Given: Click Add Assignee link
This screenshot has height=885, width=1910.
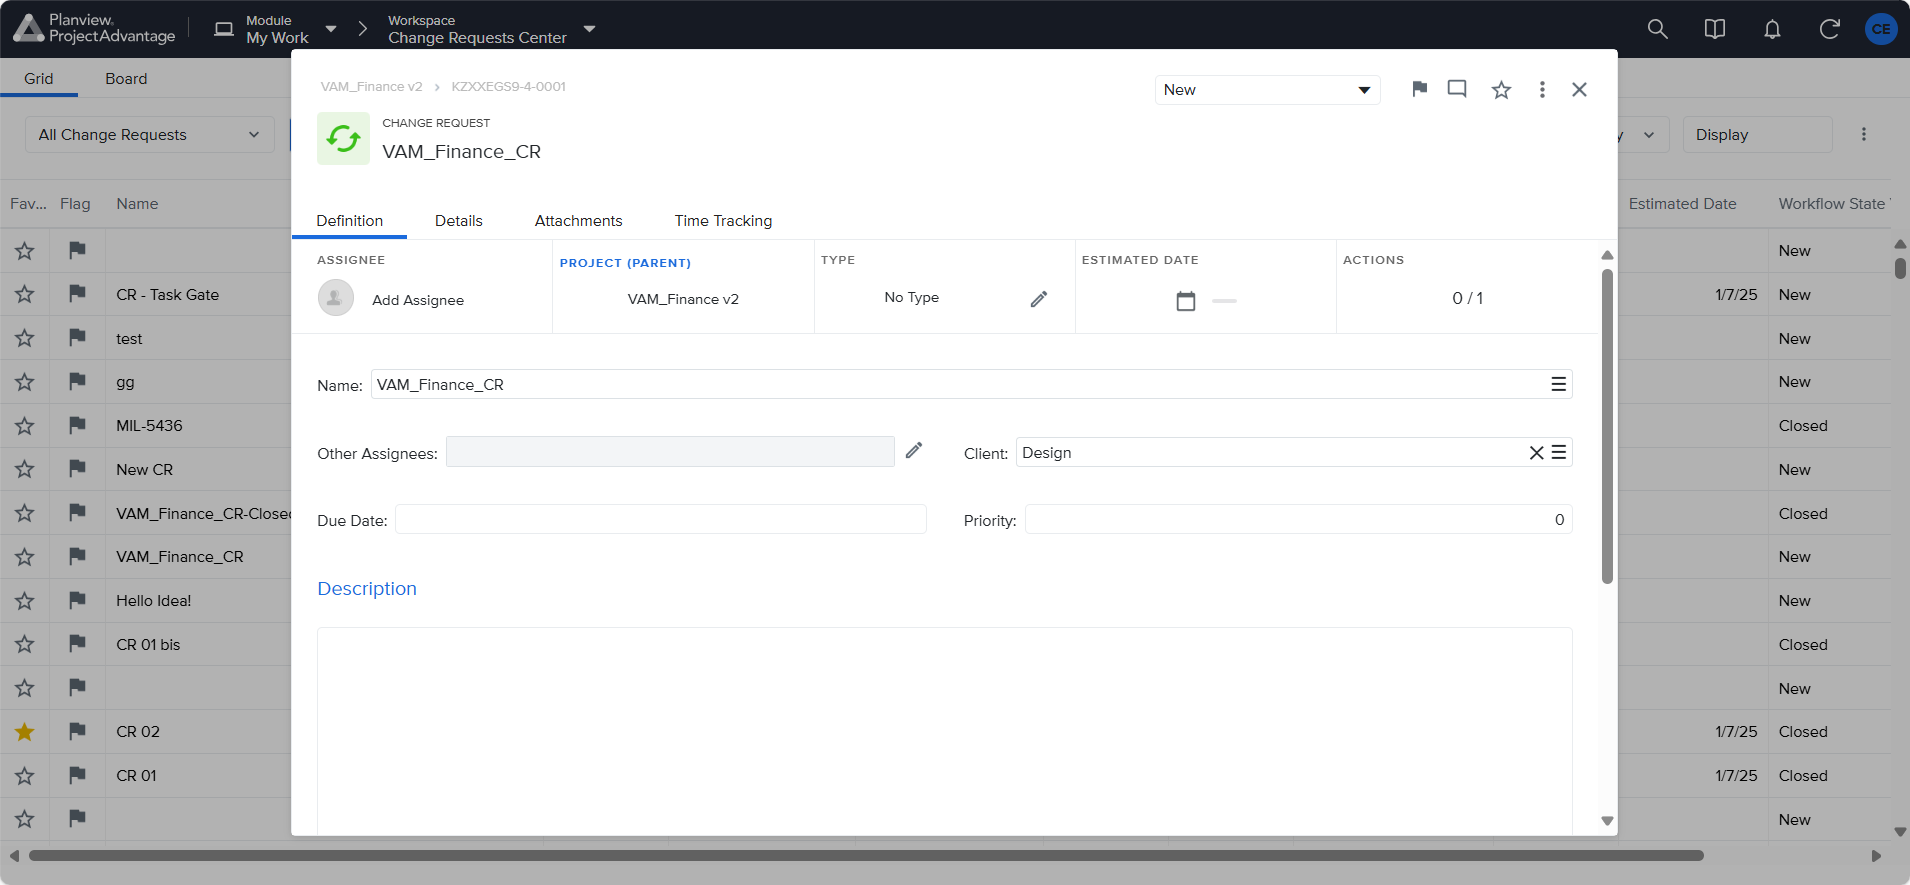Looking at the screenshot, I should [417, 300].
